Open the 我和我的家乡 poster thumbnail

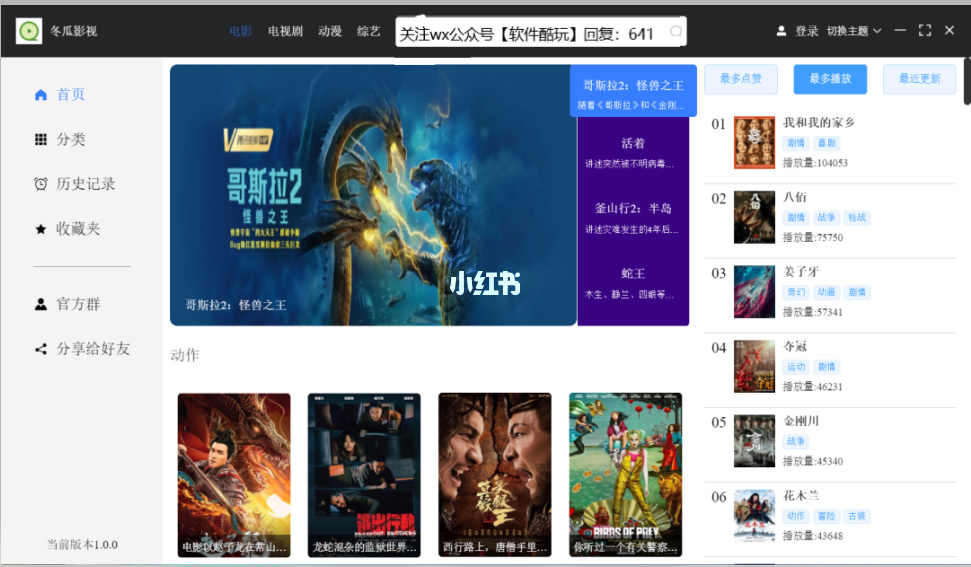click(754, 142)
